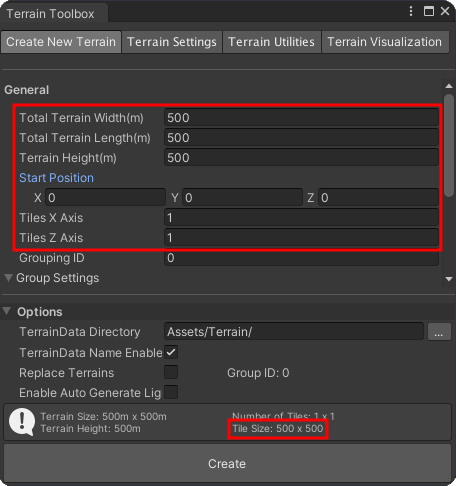This screenshot has height=486, width=456.
Task: Click the Replace Terrains label
Action: pos(66,373)
